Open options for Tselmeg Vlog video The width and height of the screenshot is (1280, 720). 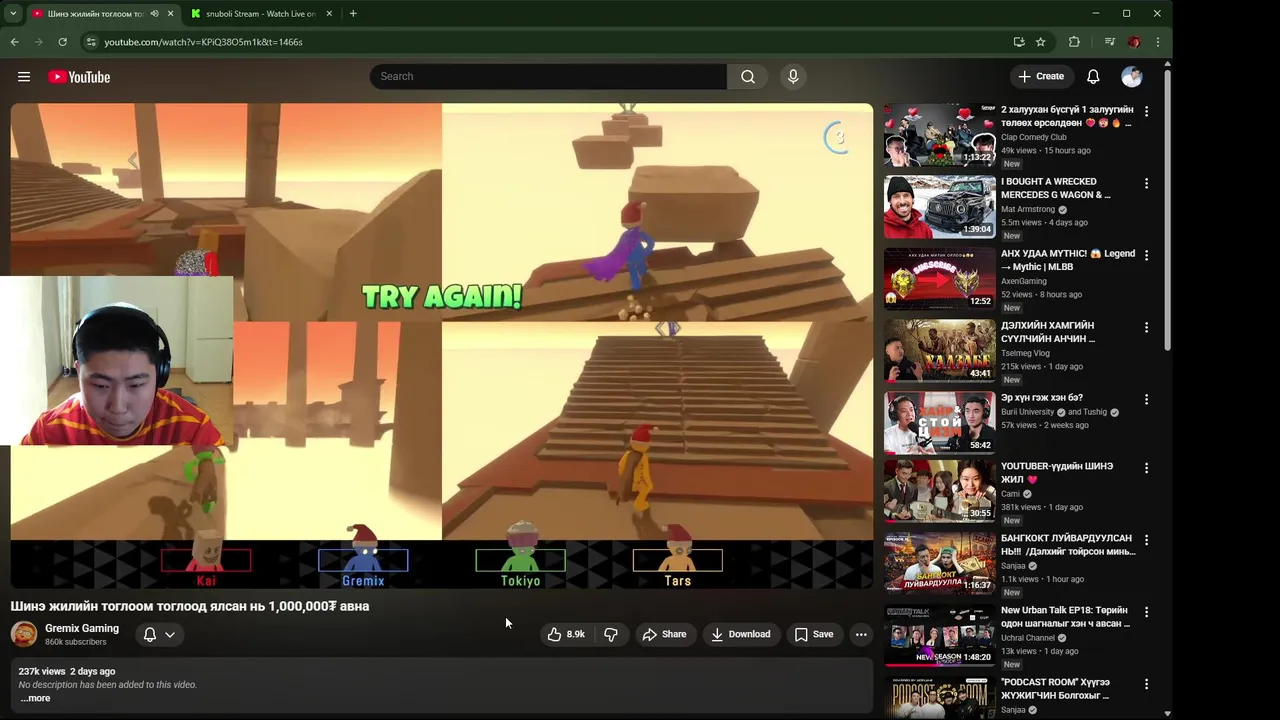point(1146,327)
